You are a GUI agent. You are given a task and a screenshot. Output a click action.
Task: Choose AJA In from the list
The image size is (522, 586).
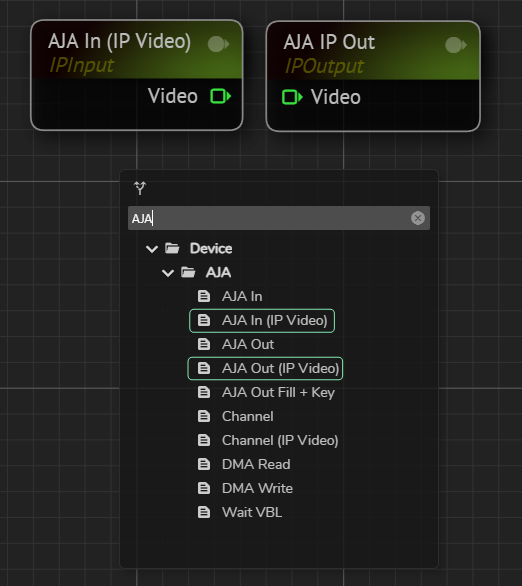pyautogui.click(x=242, y=296)
